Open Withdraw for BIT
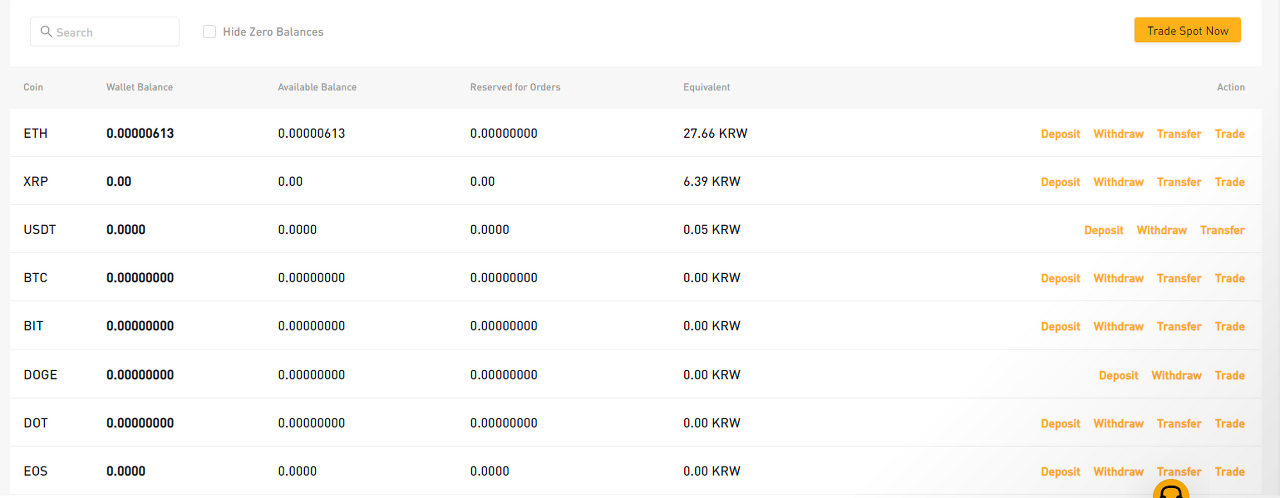This screenshot has height=498, width=1280. (x=1118, y=326)
